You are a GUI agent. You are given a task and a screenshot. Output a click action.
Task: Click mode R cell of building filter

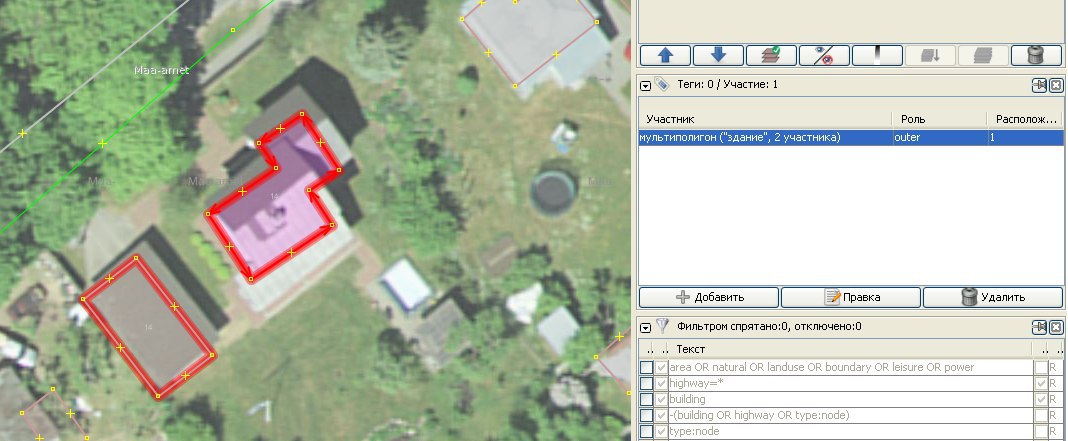coord(1054,399)
